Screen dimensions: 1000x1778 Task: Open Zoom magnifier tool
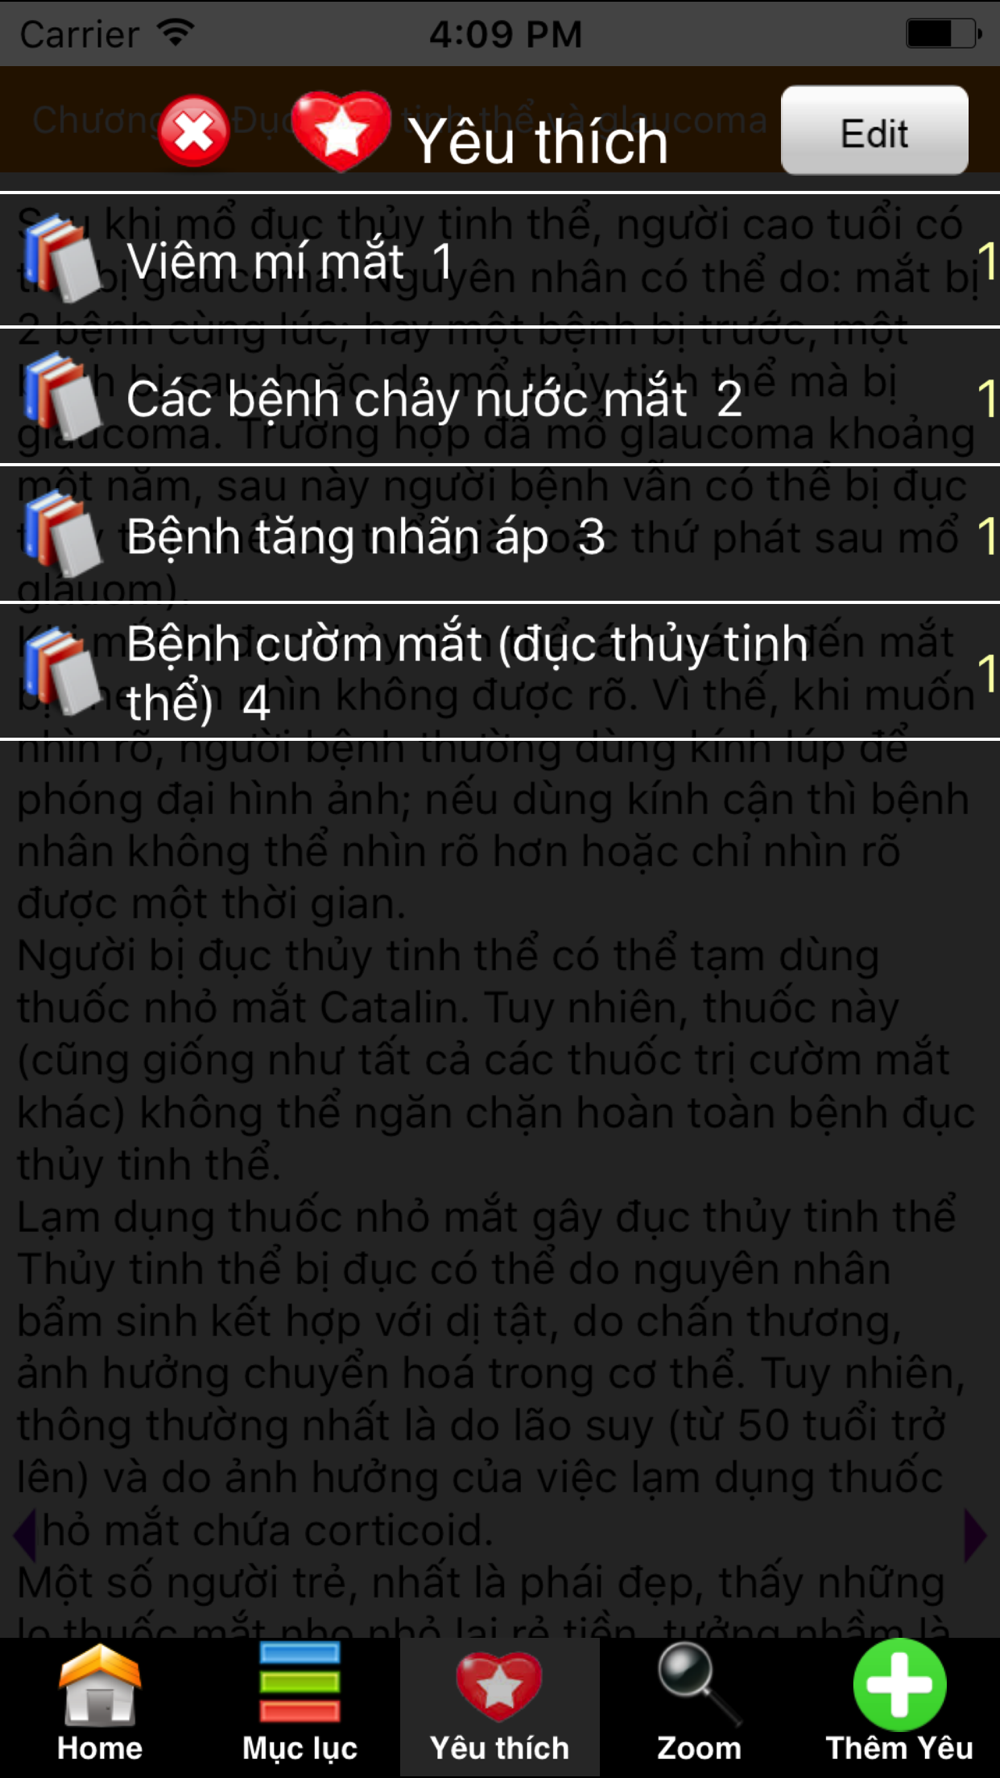[x=700, y=1707]
